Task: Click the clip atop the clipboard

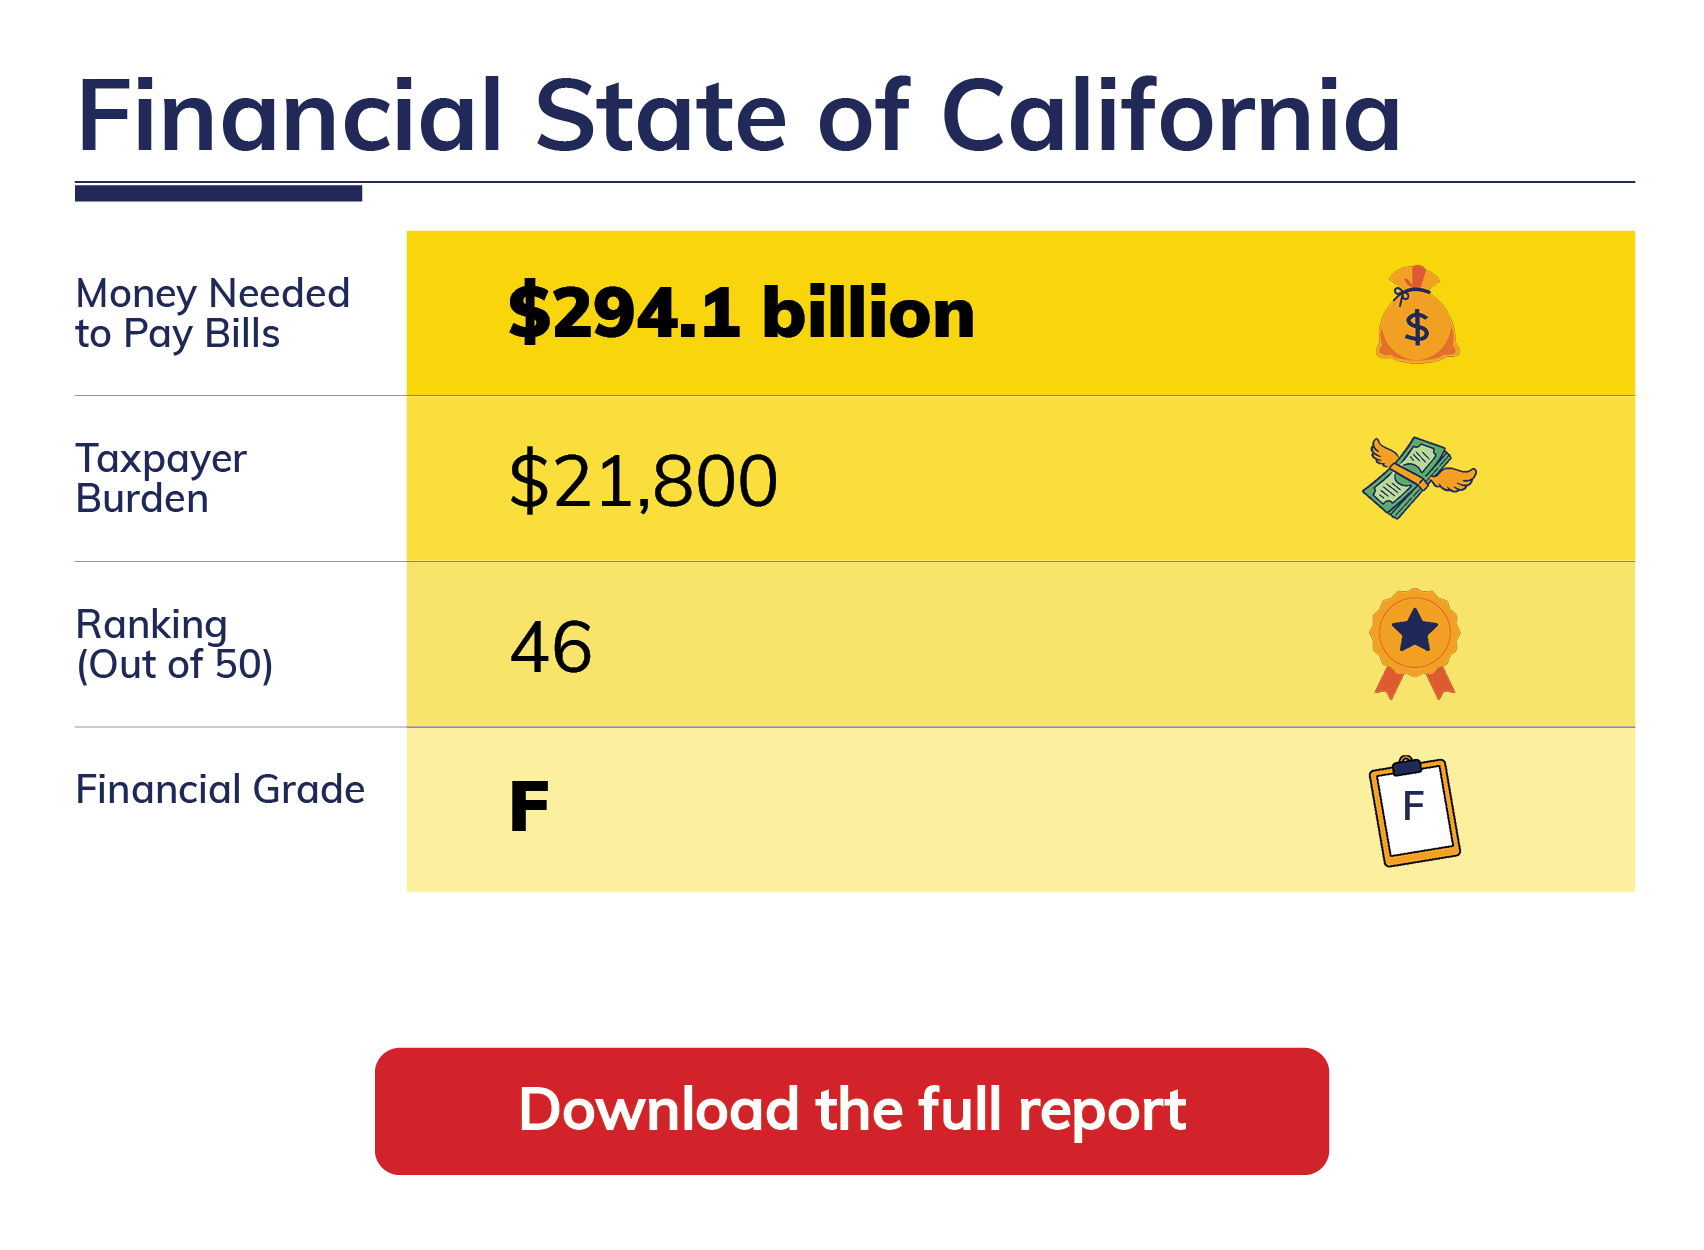Action: pyautogui.click(x=1406, y=767)
